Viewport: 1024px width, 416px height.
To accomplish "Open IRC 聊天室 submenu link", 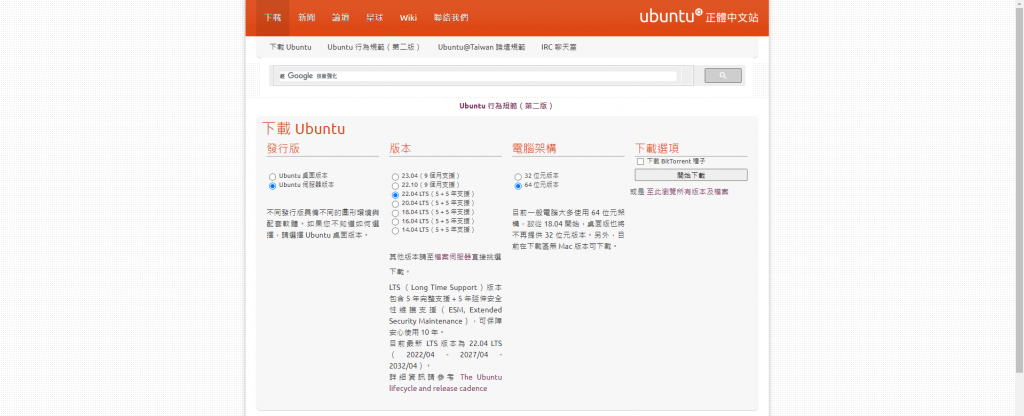I will click(x=558, y=47).
